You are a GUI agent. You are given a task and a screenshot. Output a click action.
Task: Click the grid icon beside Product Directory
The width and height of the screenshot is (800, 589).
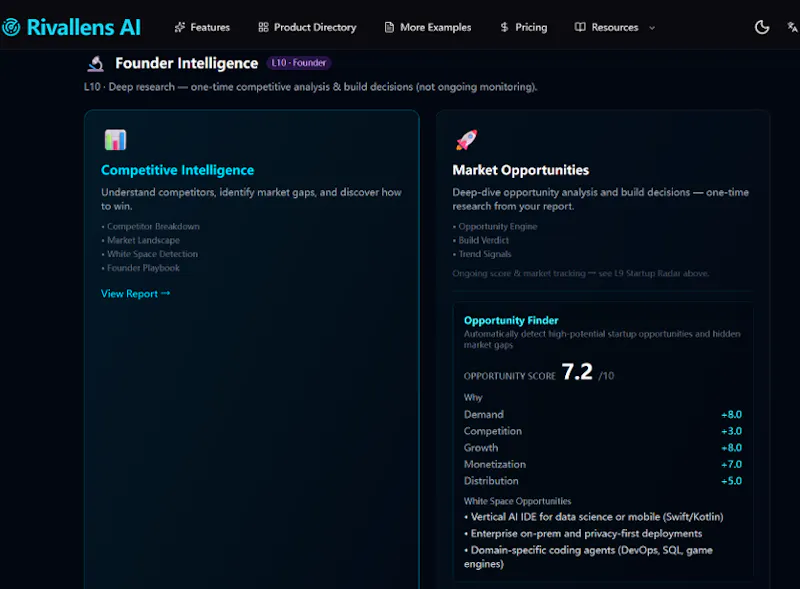[x=263, y=27]
